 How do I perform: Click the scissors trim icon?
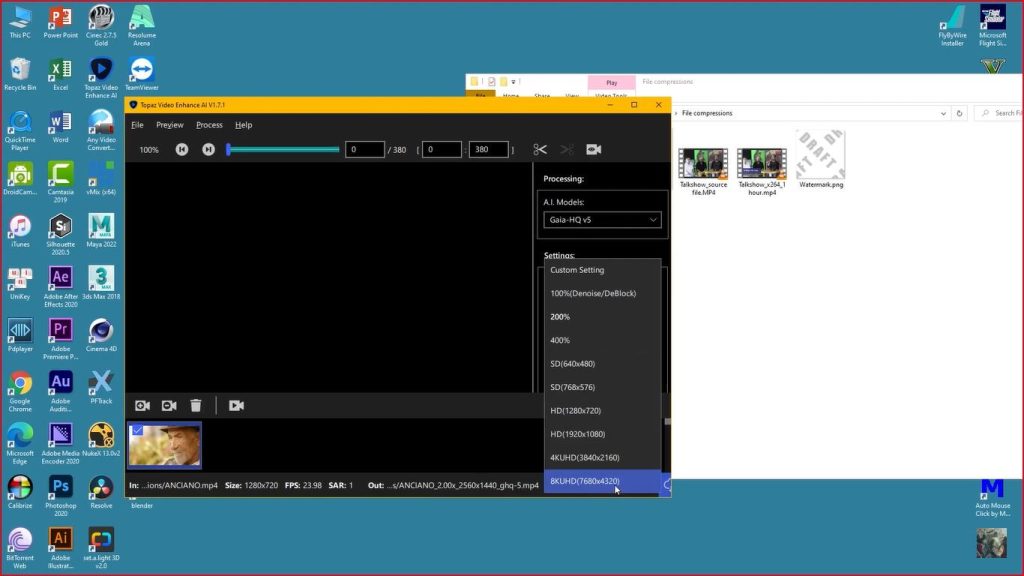coord(540,150)
